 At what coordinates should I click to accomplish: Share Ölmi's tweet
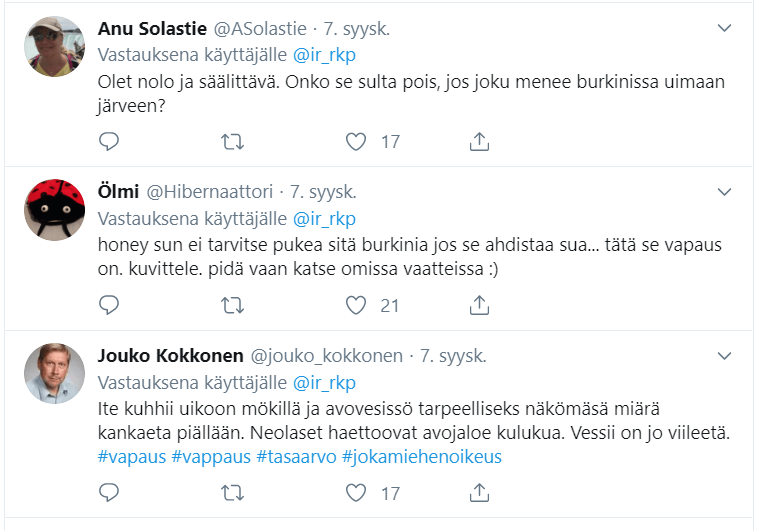[479, 304]
